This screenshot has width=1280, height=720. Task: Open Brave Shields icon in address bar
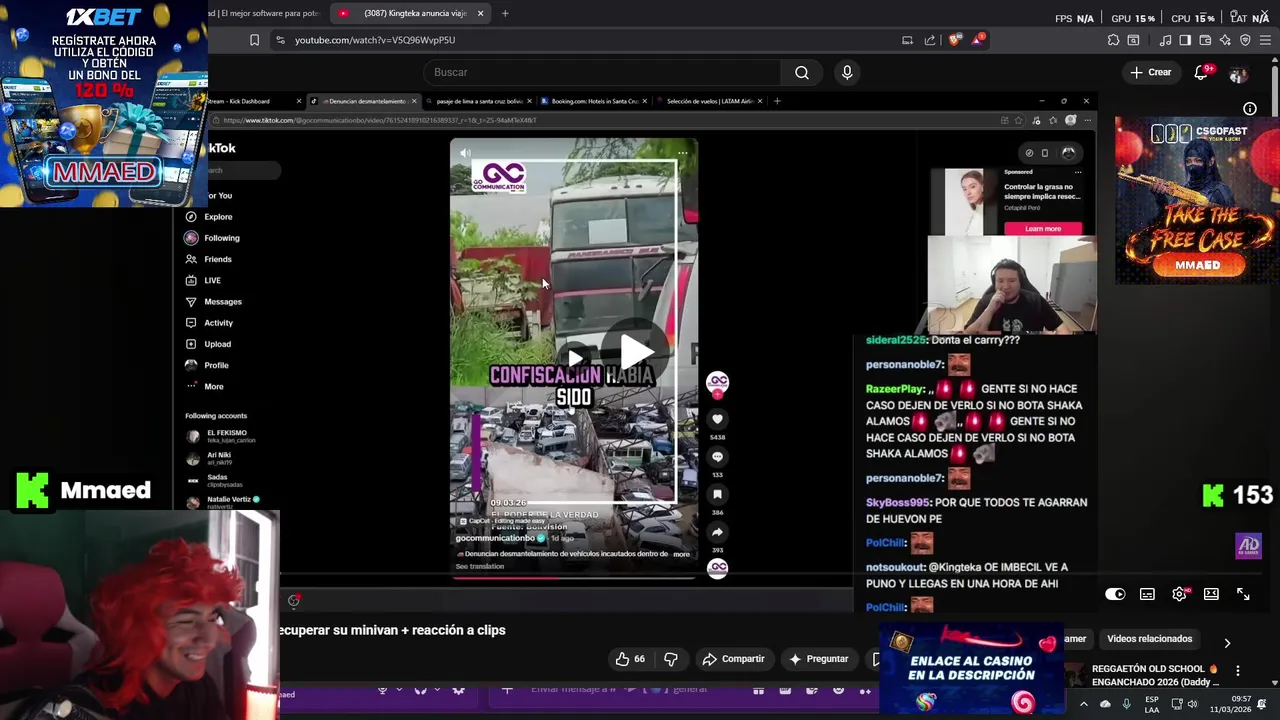click(954, 40)
